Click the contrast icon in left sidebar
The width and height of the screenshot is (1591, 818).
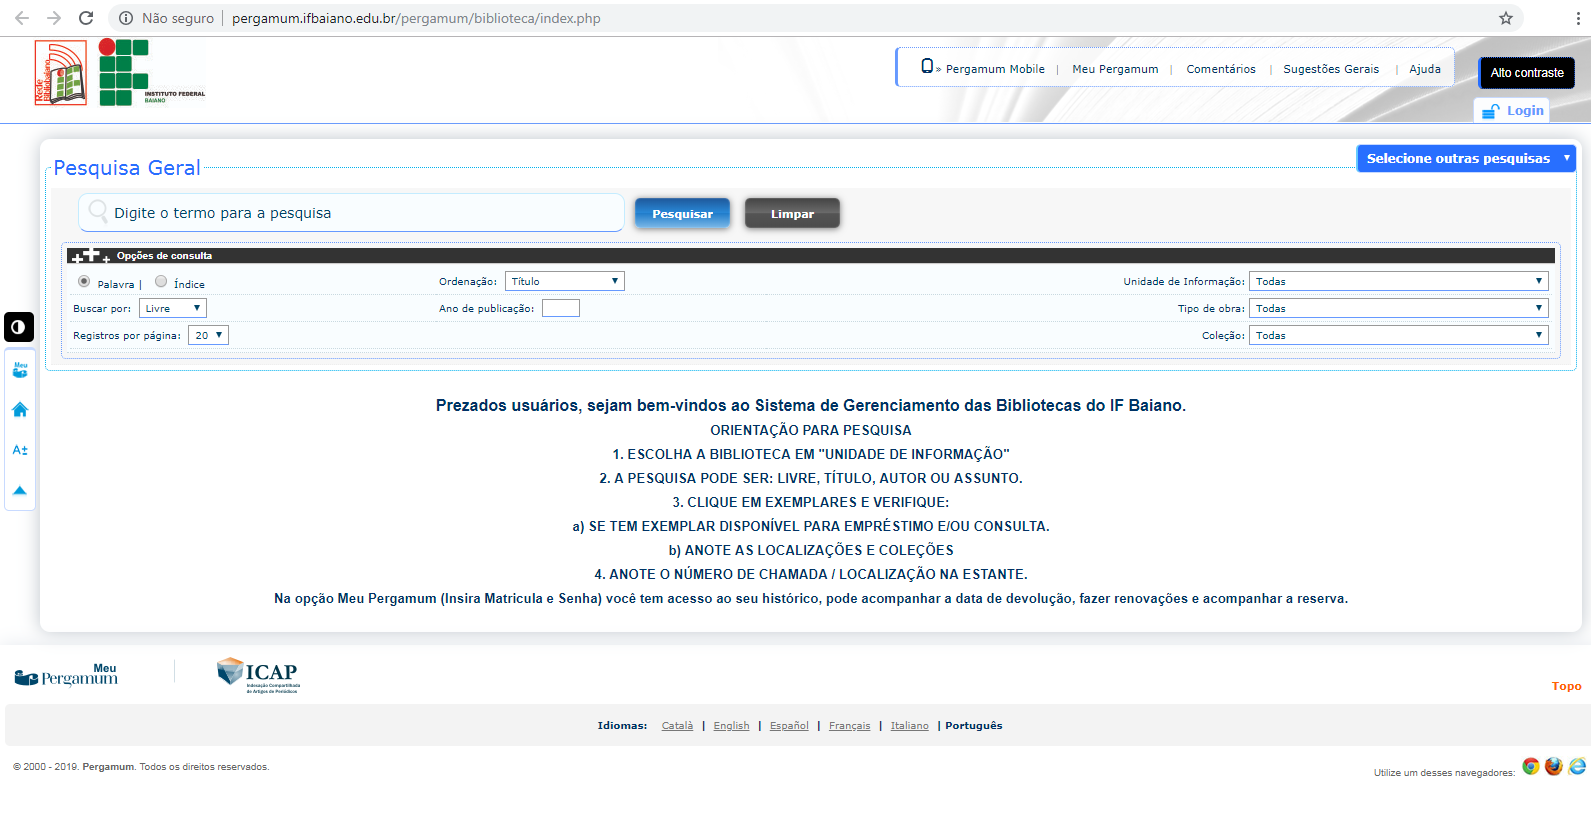(19, 327)
